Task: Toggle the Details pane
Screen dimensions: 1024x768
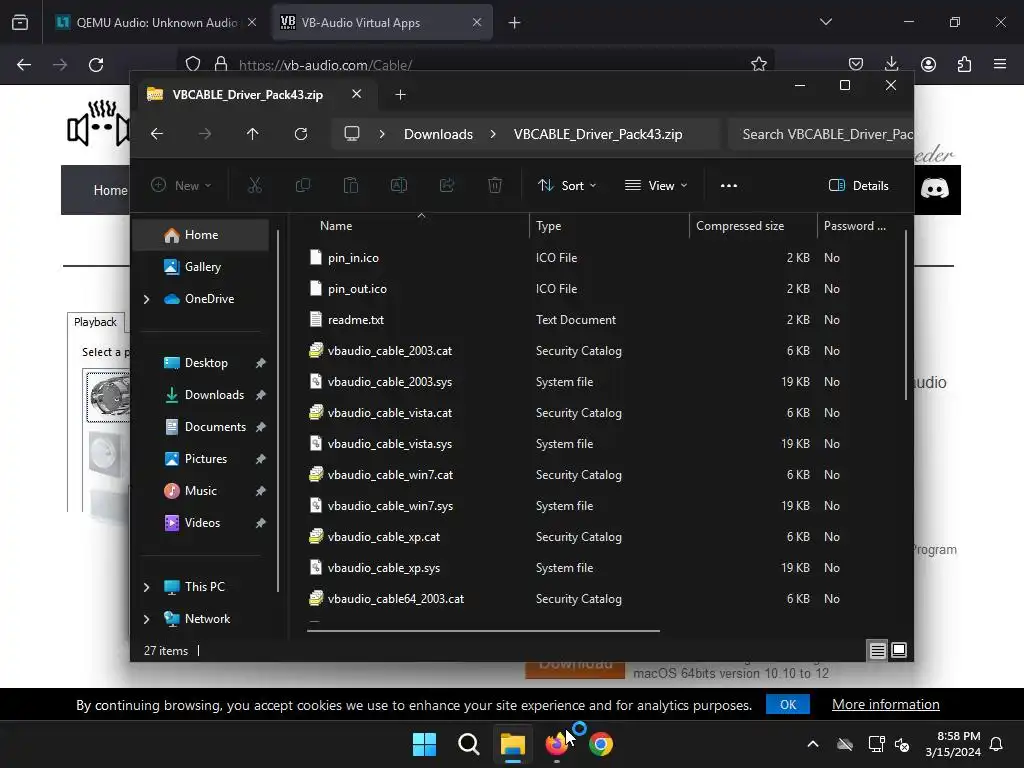Action: click(859, 185)
